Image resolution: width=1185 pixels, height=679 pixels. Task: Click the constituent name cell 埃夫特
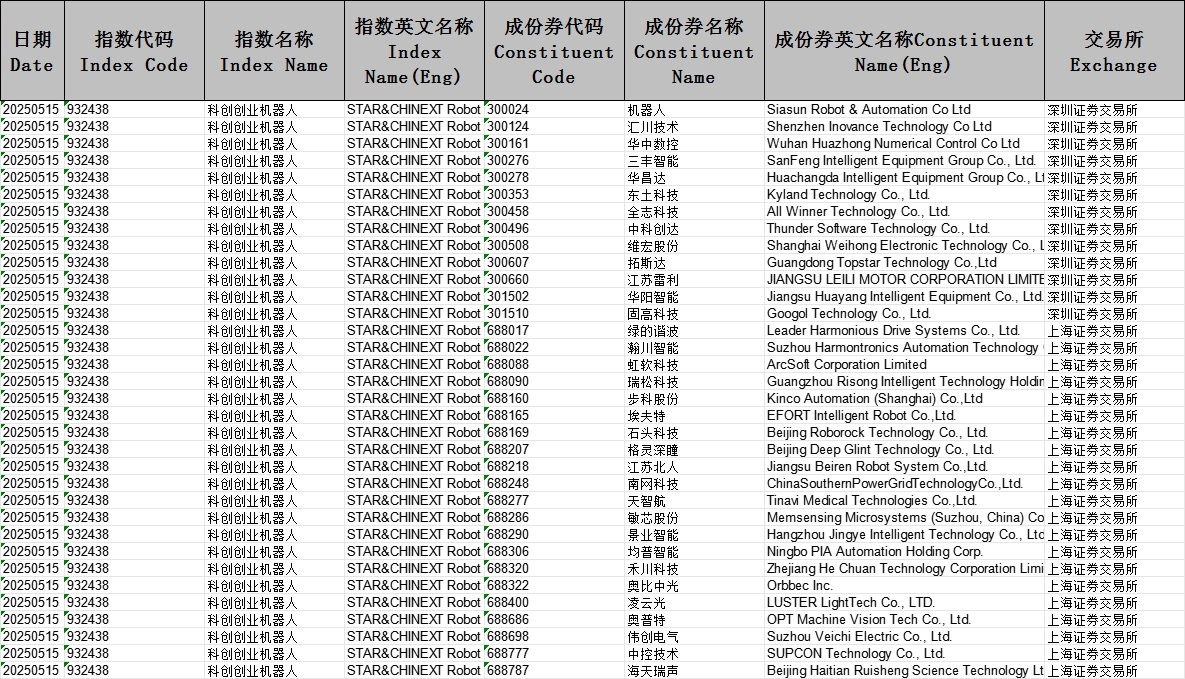tap(694, 416)
